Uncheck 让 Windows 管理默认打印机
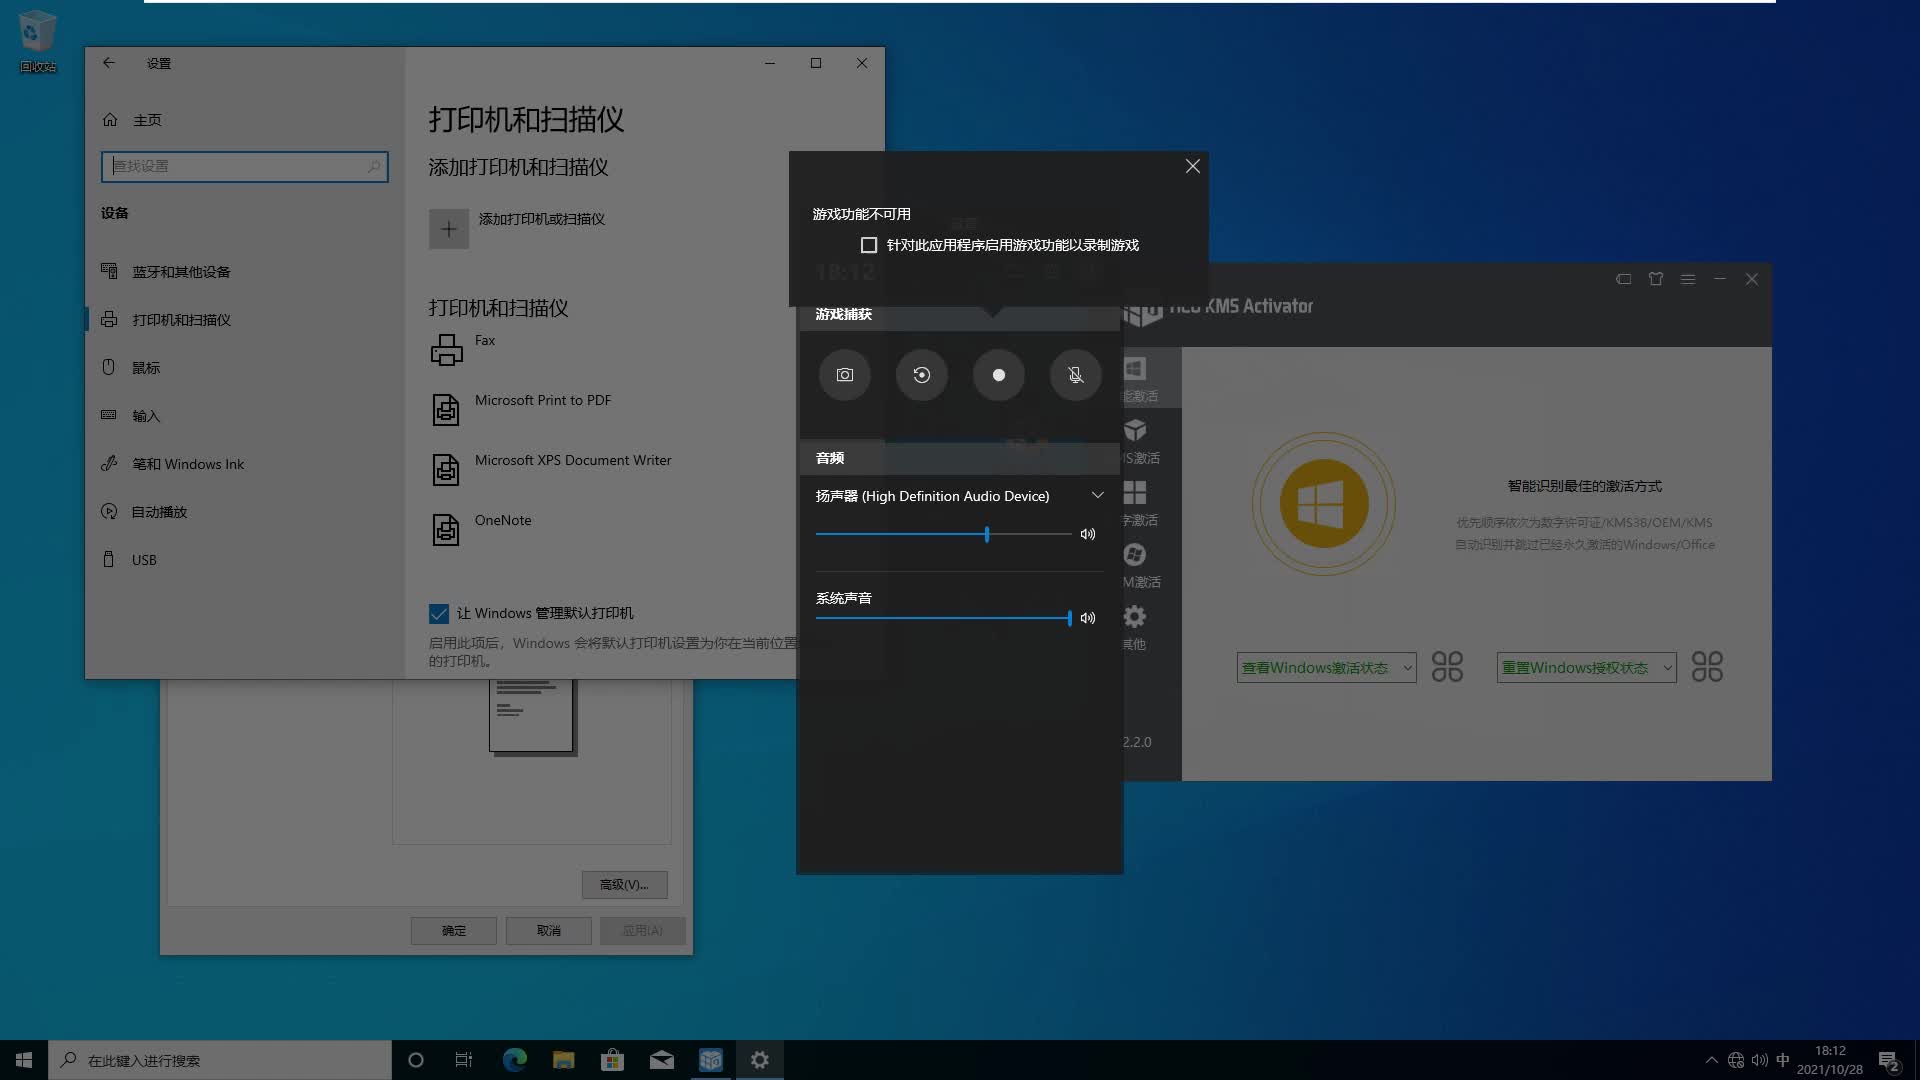 [440, 613]
